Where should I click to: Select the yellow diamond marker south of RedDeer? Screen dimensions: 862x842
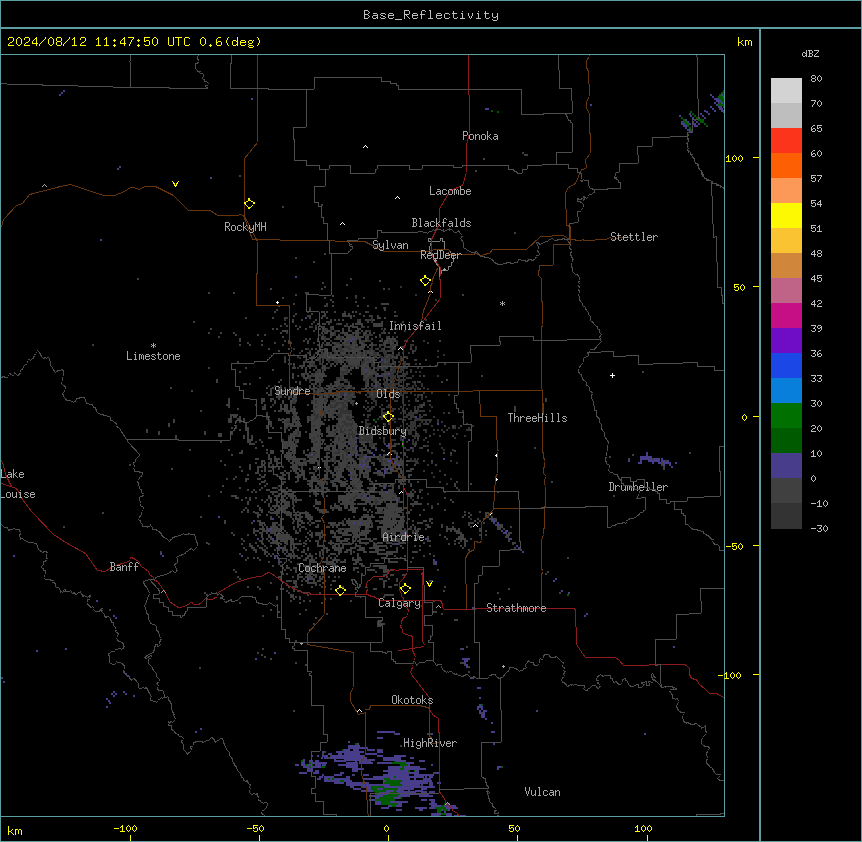tap(425, 281)
